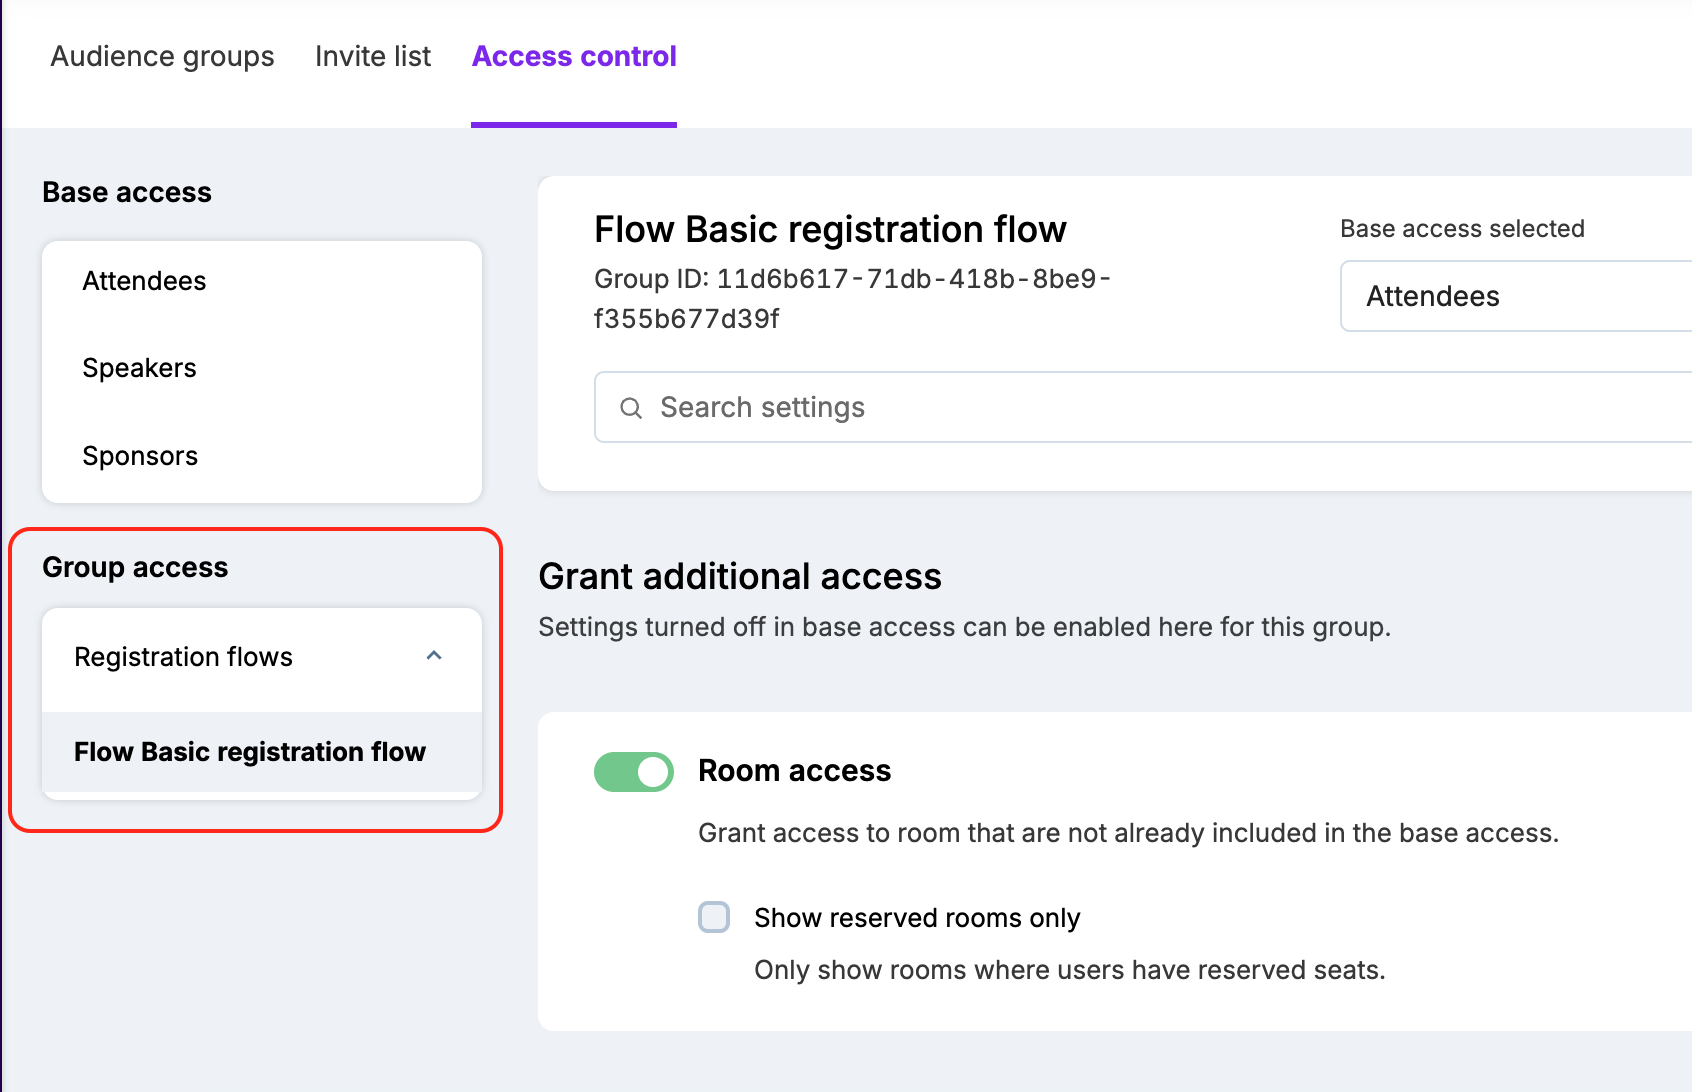Viewport: 1692px width, 1092px height.
Task: Choose Attendees under Base access list
Action: pos(144,281)
